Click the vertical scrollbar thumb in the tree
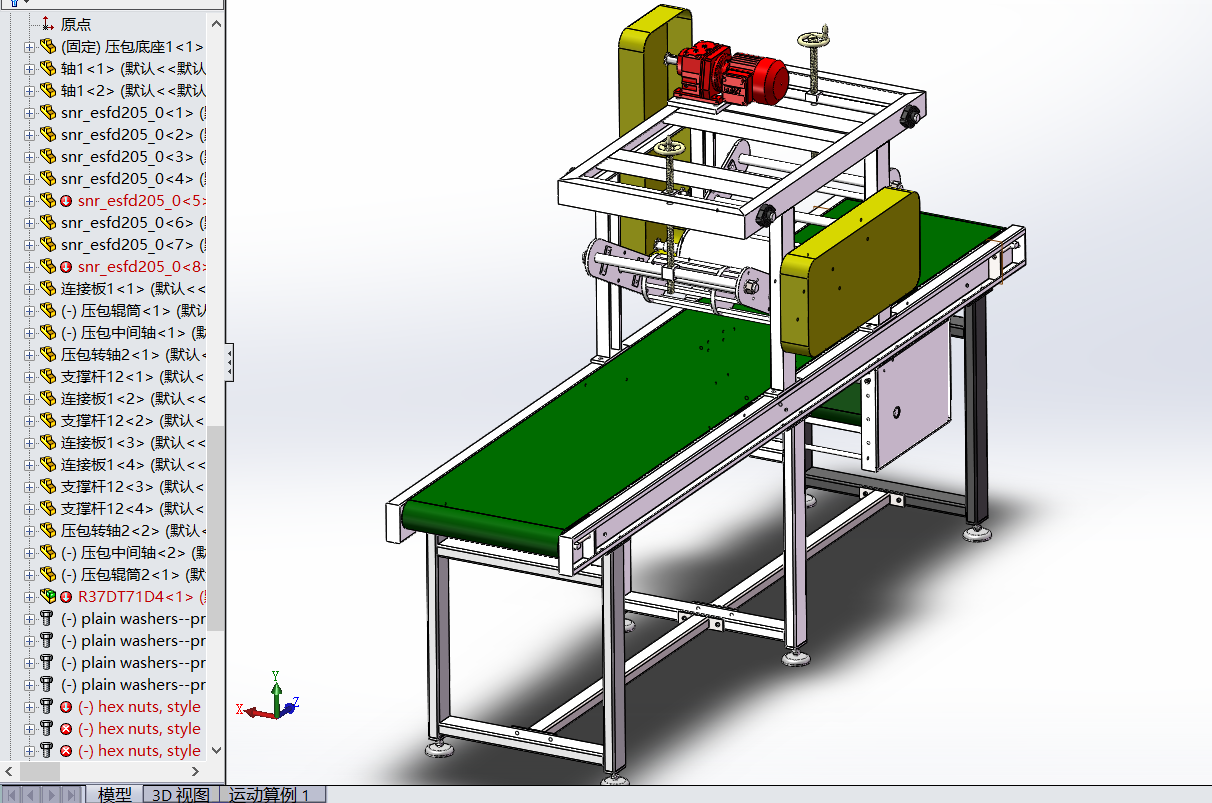1212x803 pixels. (215, 528)
